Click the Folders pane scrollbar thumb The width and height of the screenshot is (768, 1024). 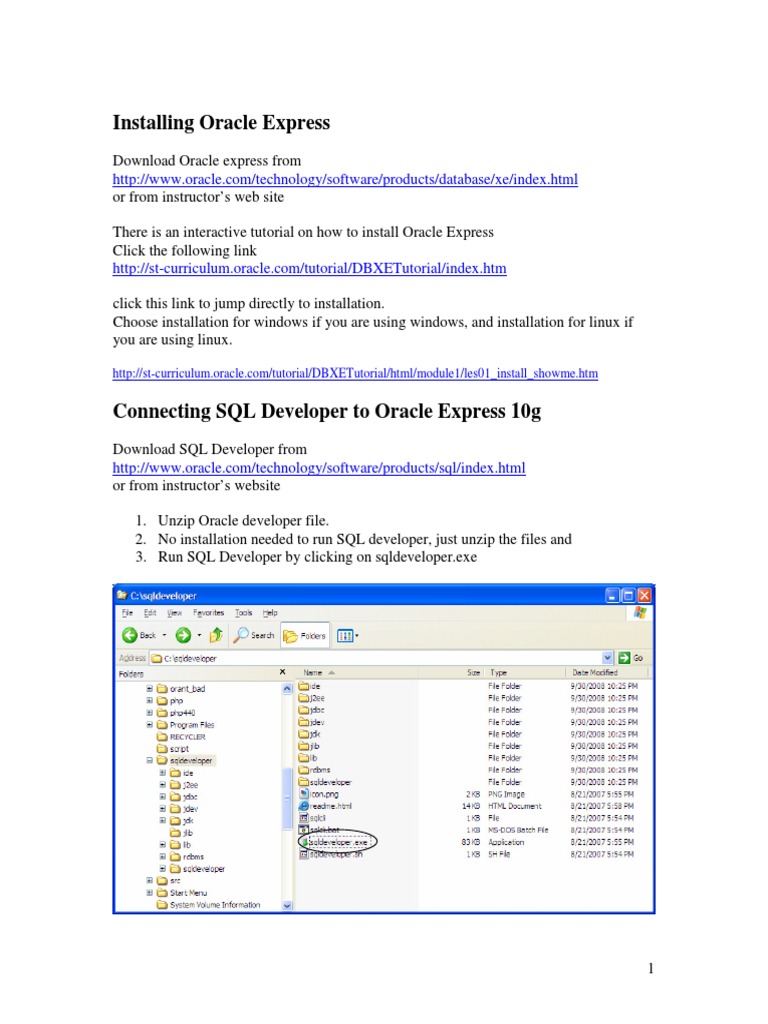[287, 798]
